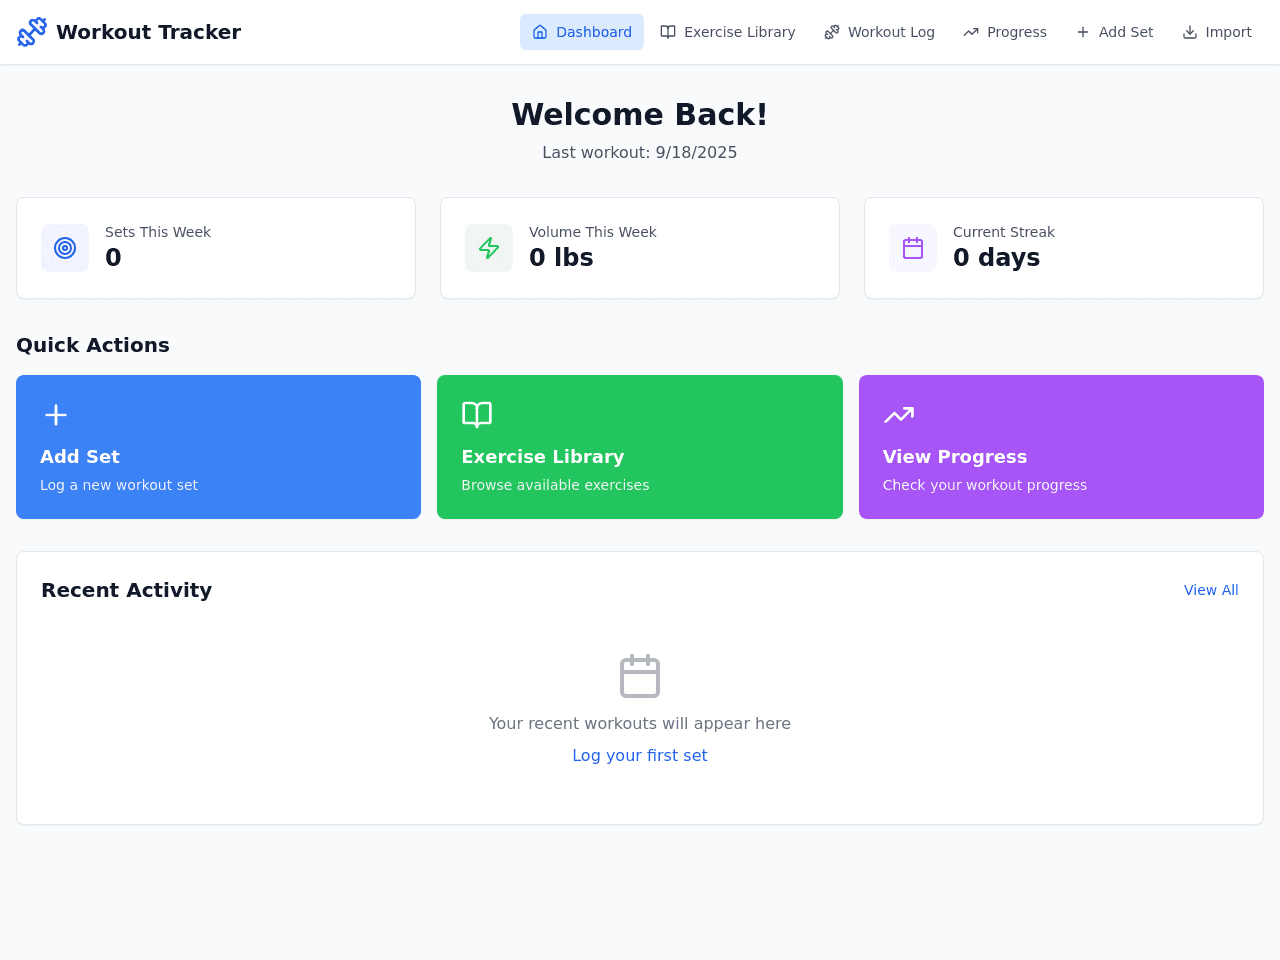The image size is (1280, 960).
Task: Click the open book icon on green card
Action: (x=477, y=414)
